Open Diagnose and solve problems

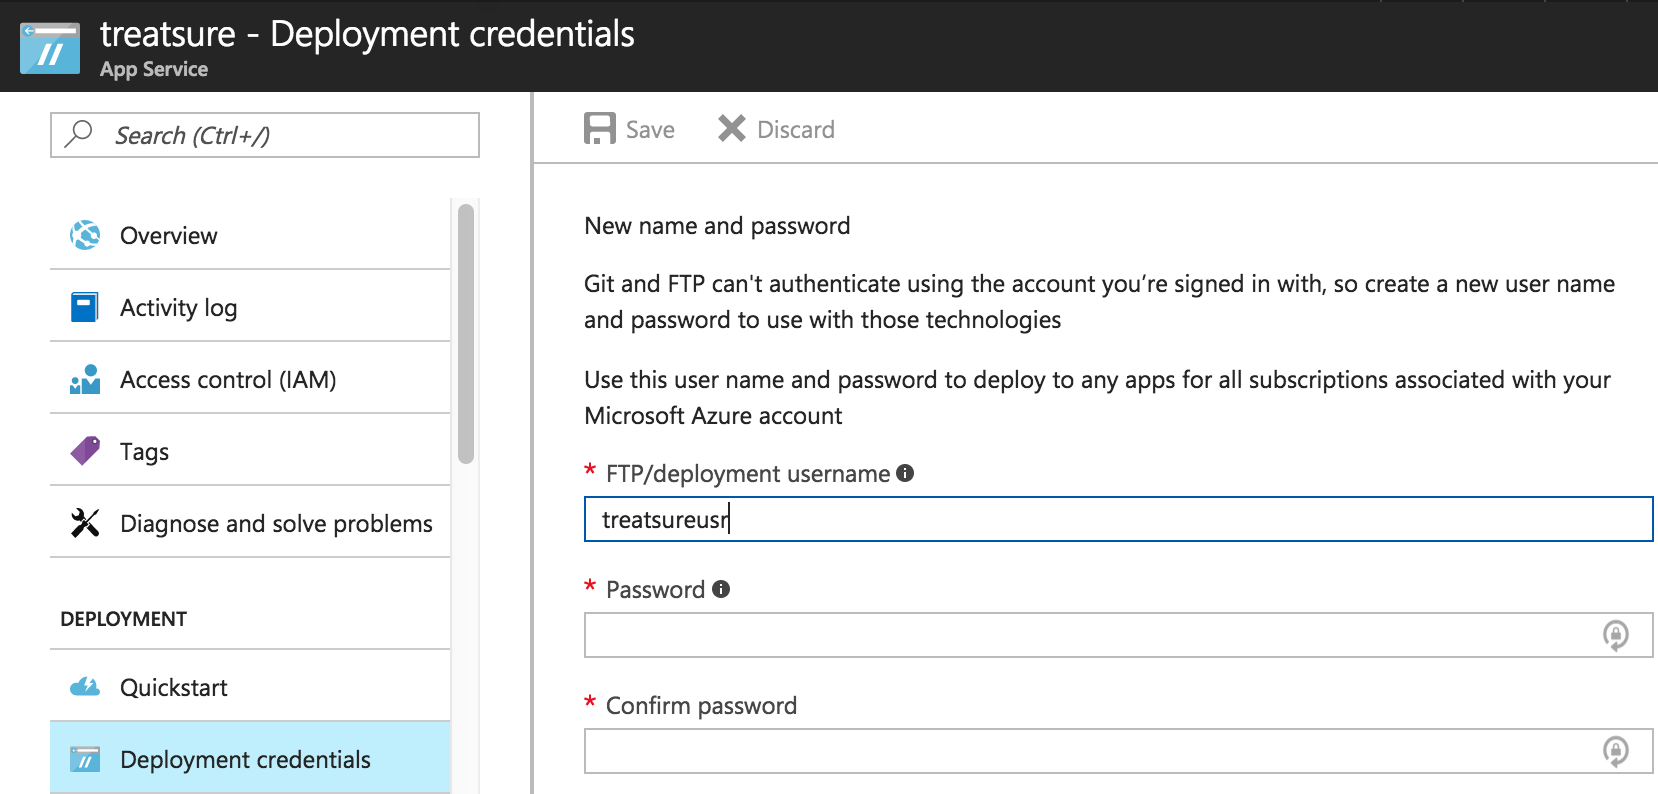tap(250, 523)
